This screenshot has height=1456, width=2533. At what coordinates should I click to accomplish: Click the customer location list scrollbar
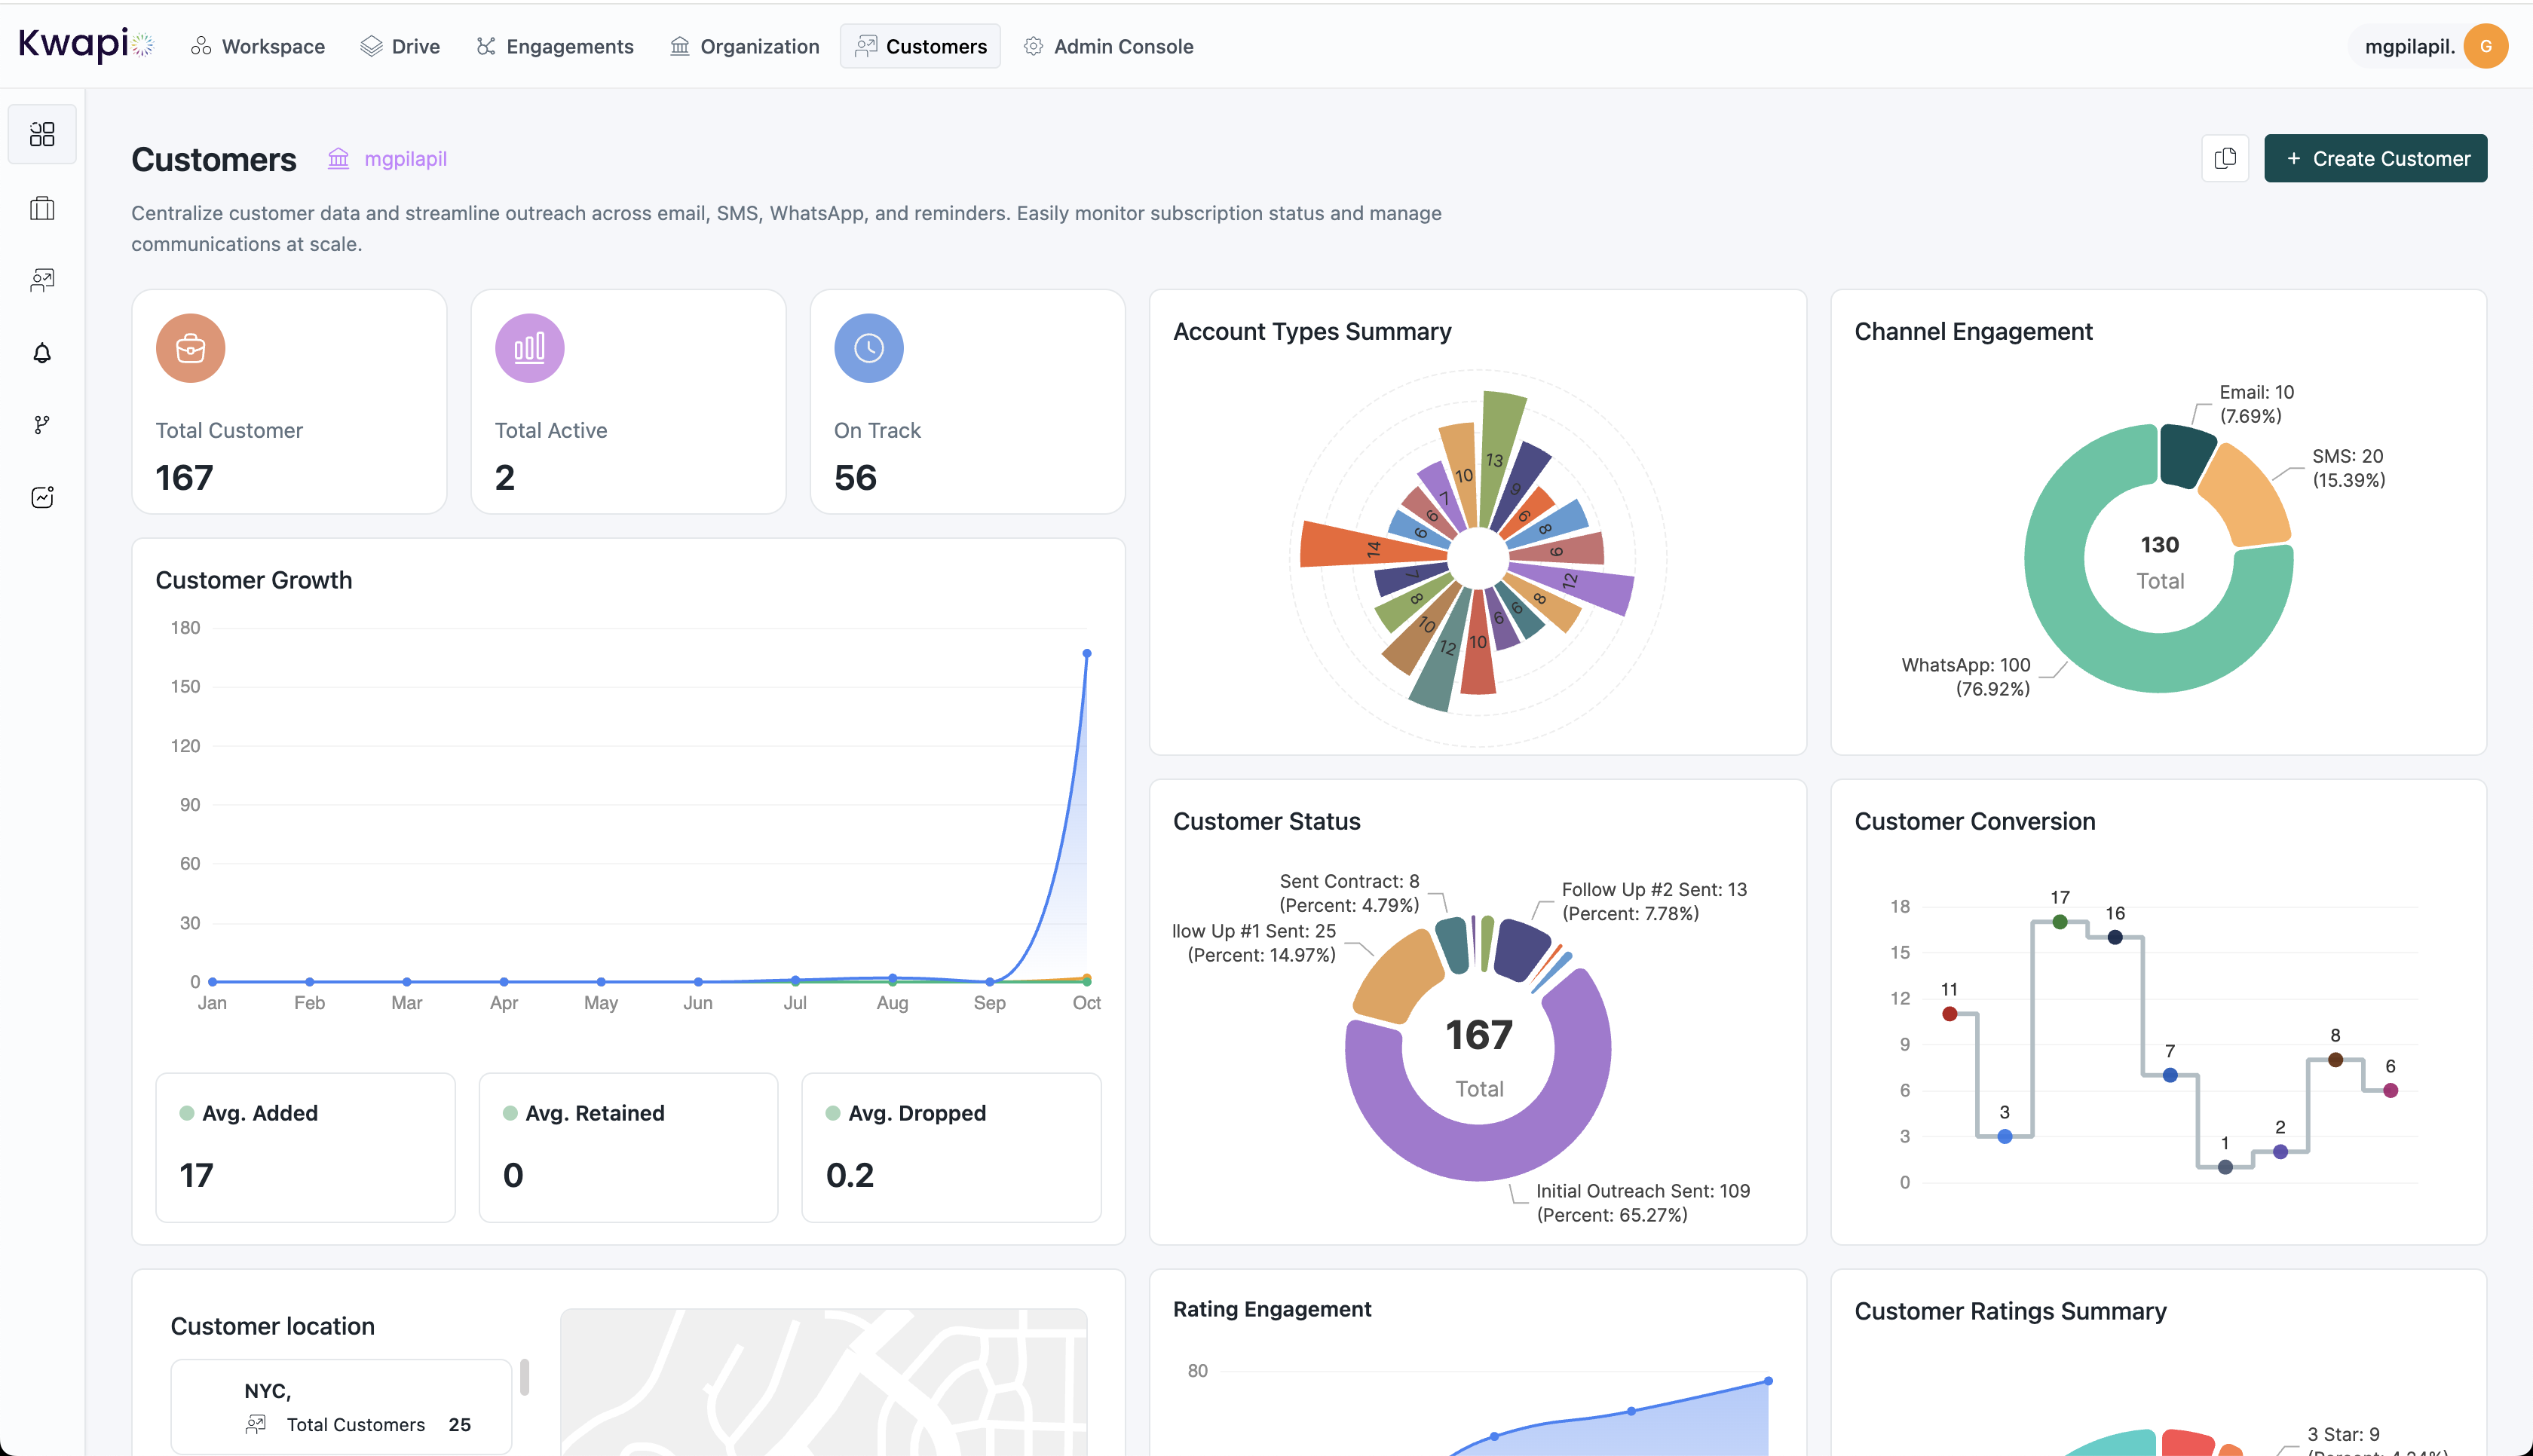525,1377
